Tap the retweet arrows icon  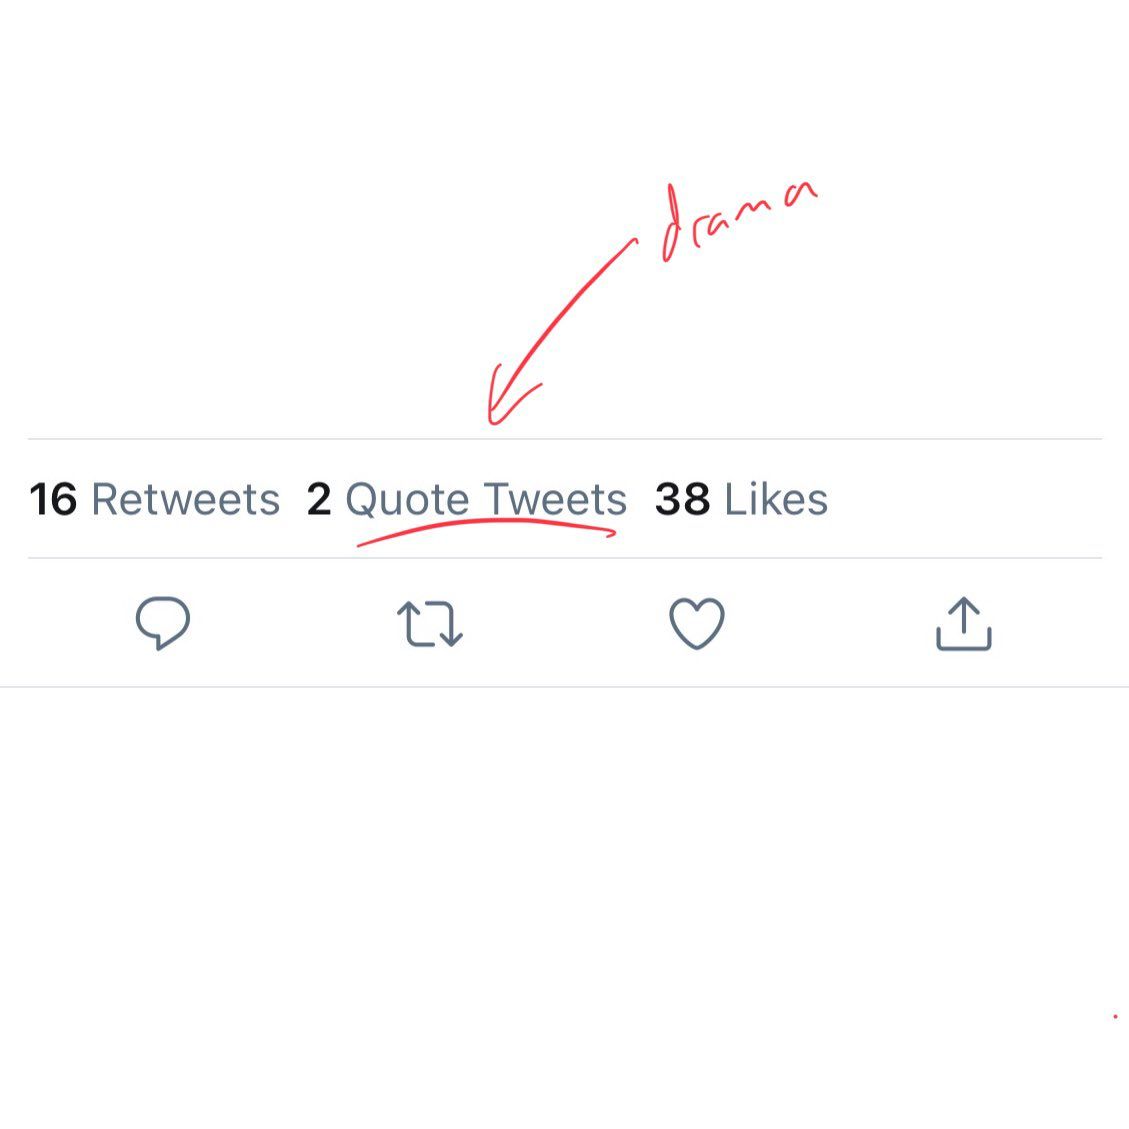click(430, 624)
